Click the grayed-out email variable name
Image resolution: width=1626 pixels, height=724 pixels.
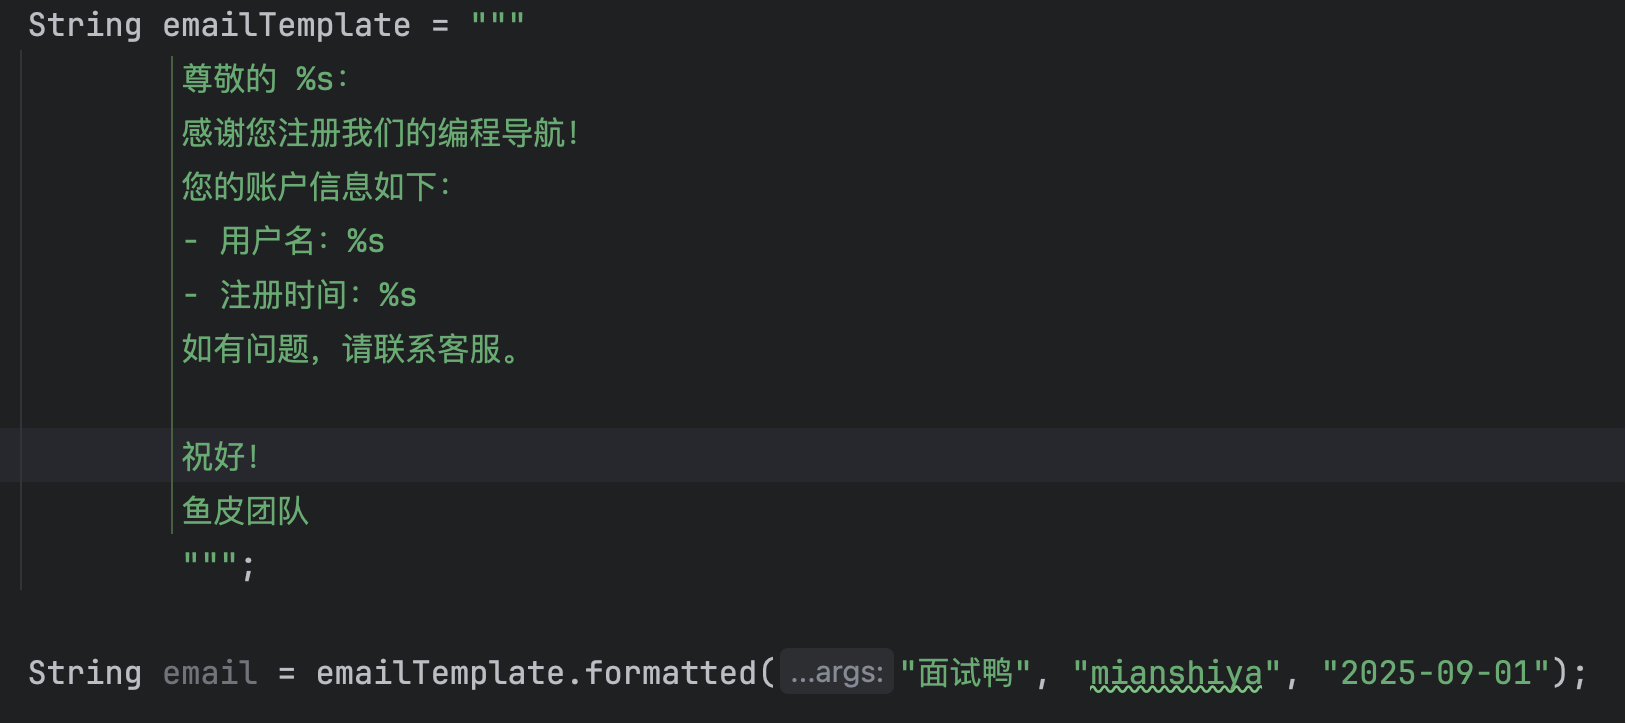[210, 673]
